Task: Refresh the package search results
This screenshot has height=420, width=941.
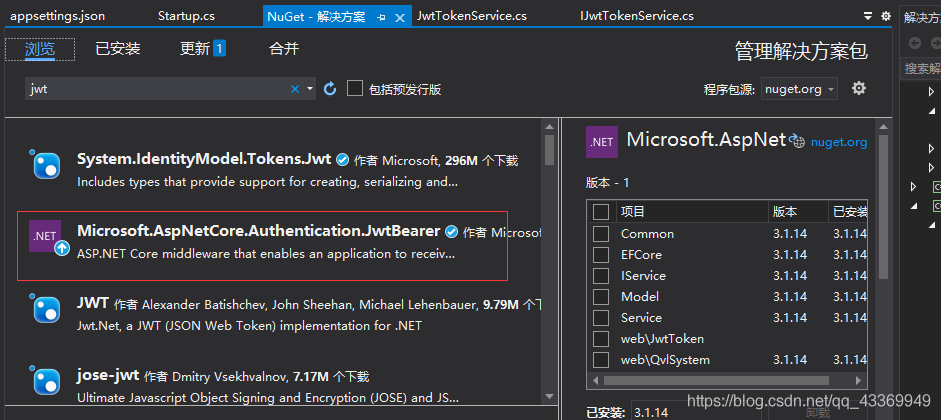Action: (329, 89)
